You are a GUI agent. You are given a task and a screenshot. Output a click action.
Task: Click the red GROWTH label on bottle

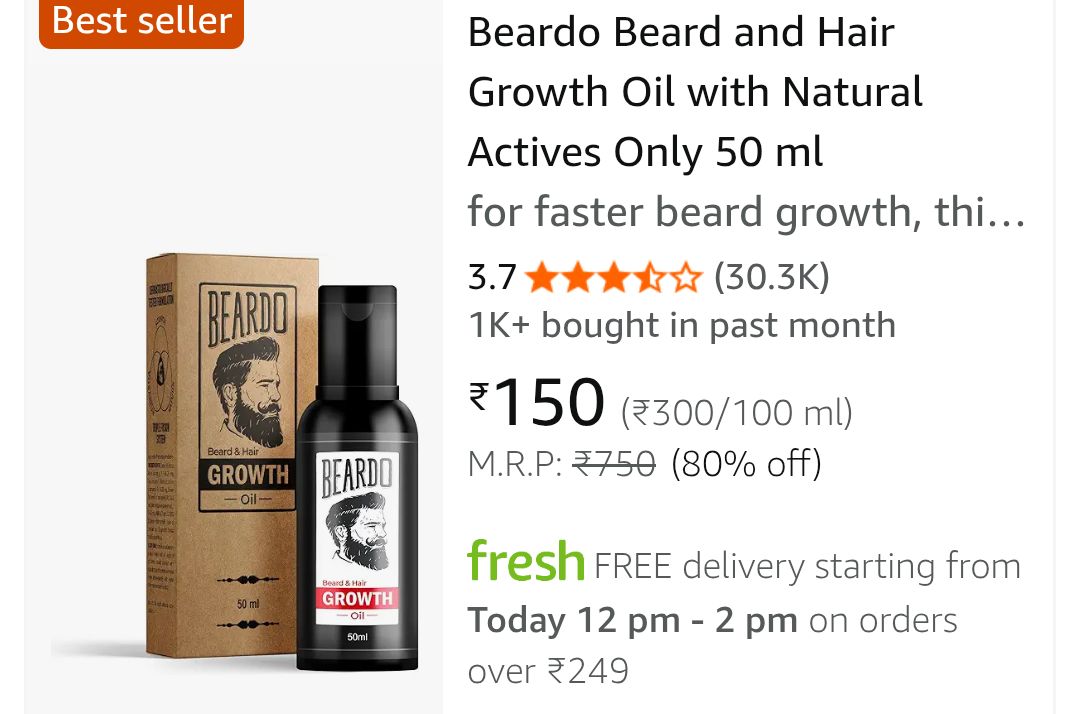(358, 598)
